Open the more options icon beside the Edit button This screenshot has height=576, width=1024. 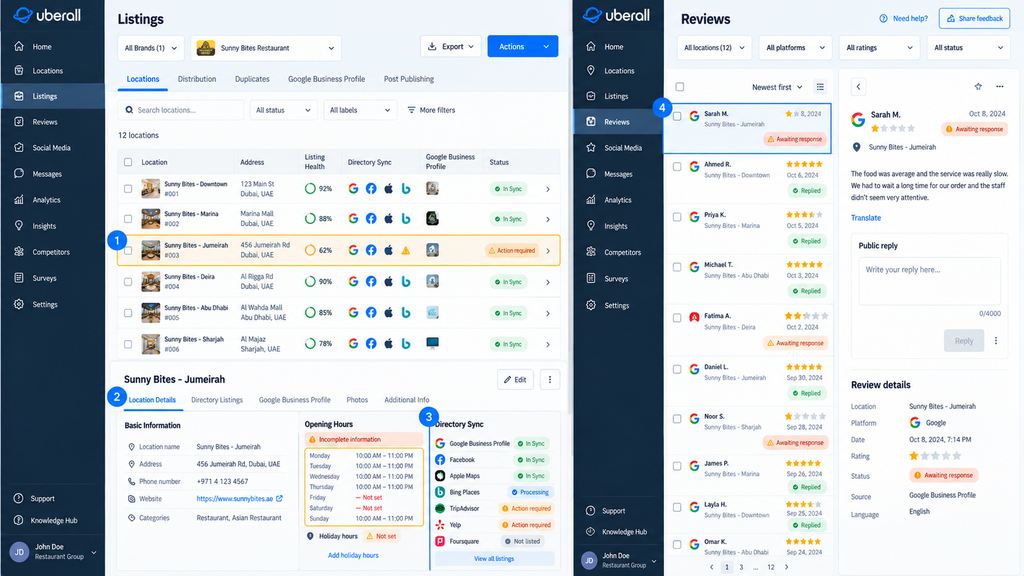tap(550, 379)
